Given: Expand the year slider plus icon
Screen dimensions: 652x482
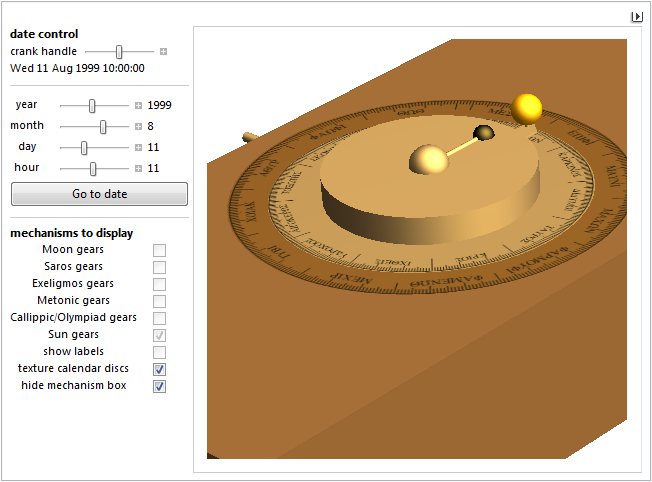Looking at the screenshot, I should pyautogui.click(x=139, y=105).
